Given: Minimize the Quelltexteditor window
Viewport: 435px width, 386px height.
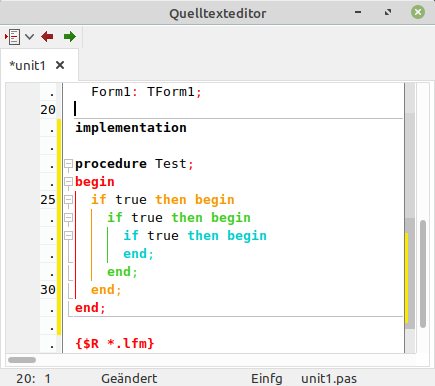Looking at the screenshot, I should pyautogui.click(x=358, y=12).
